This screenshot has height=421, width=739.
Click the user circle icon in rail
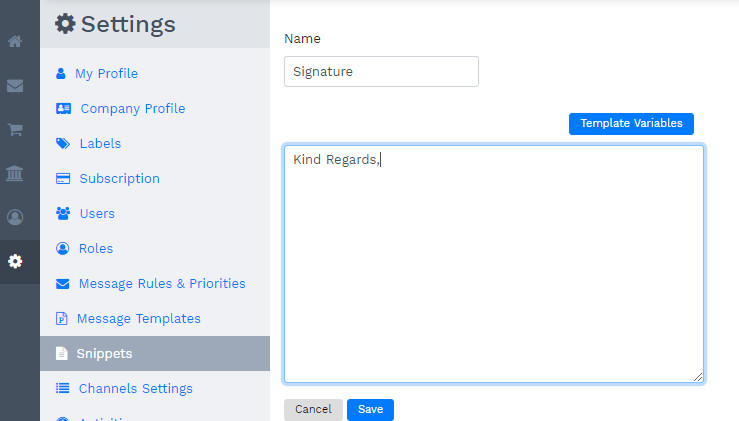click(15, 217)
